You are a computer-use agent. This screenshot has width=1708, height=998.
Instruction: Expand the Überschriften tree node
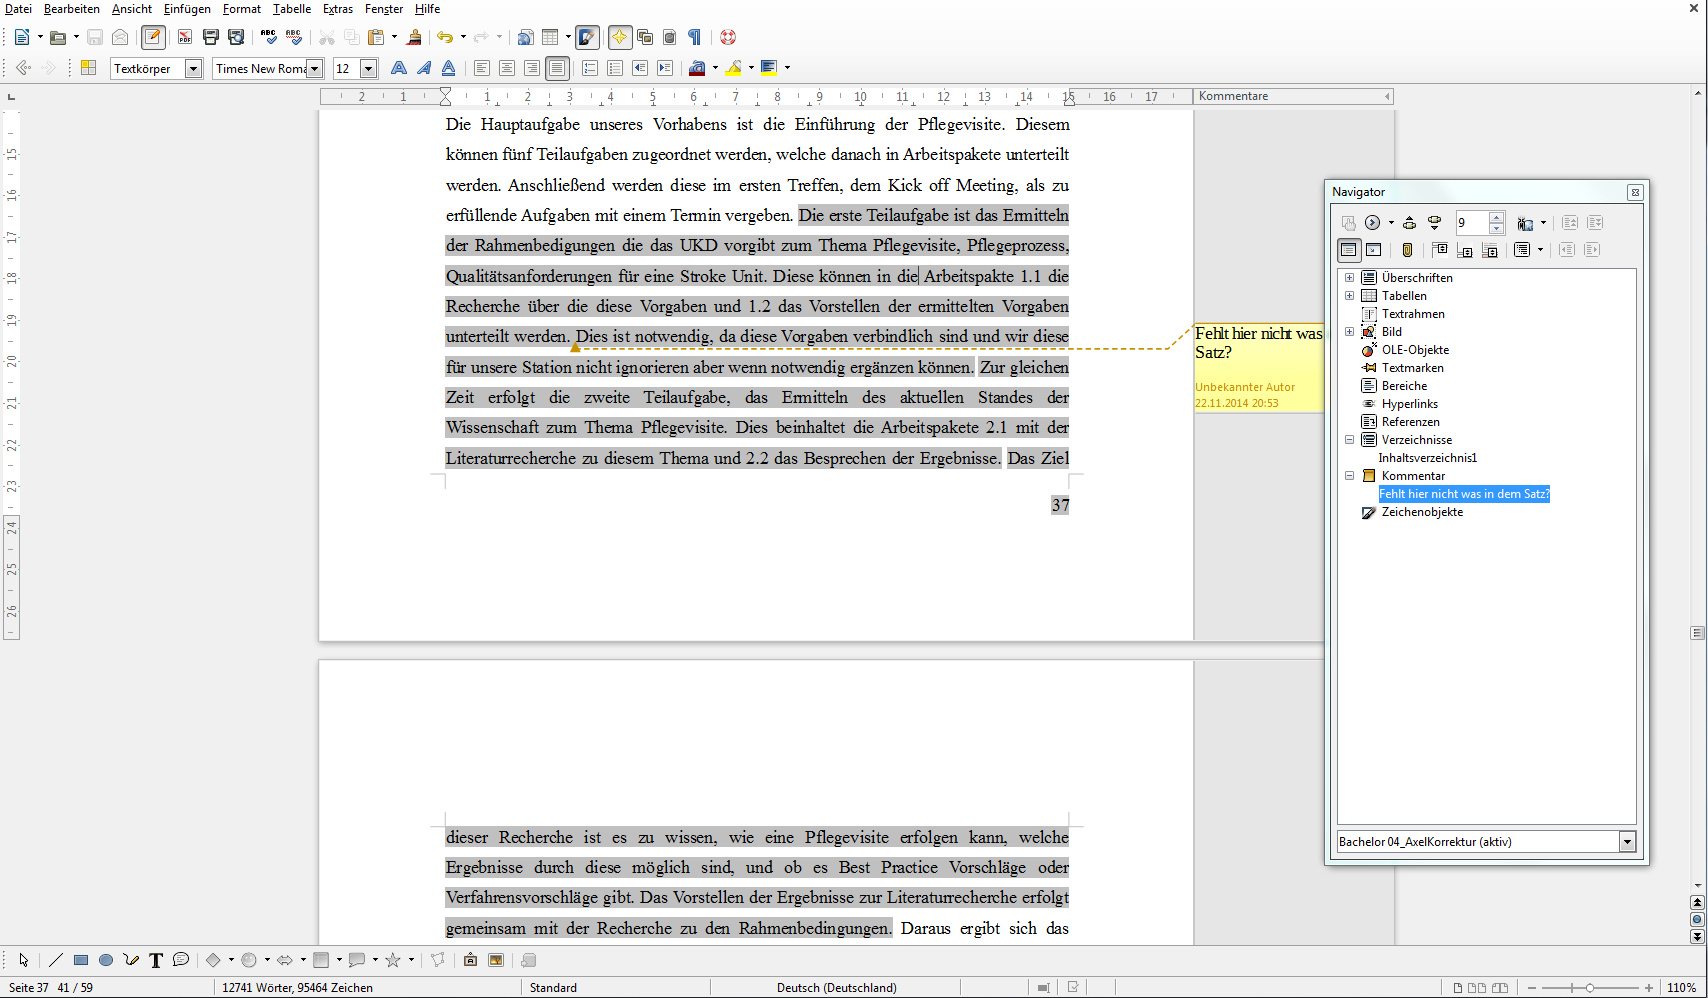[1349, 278]
